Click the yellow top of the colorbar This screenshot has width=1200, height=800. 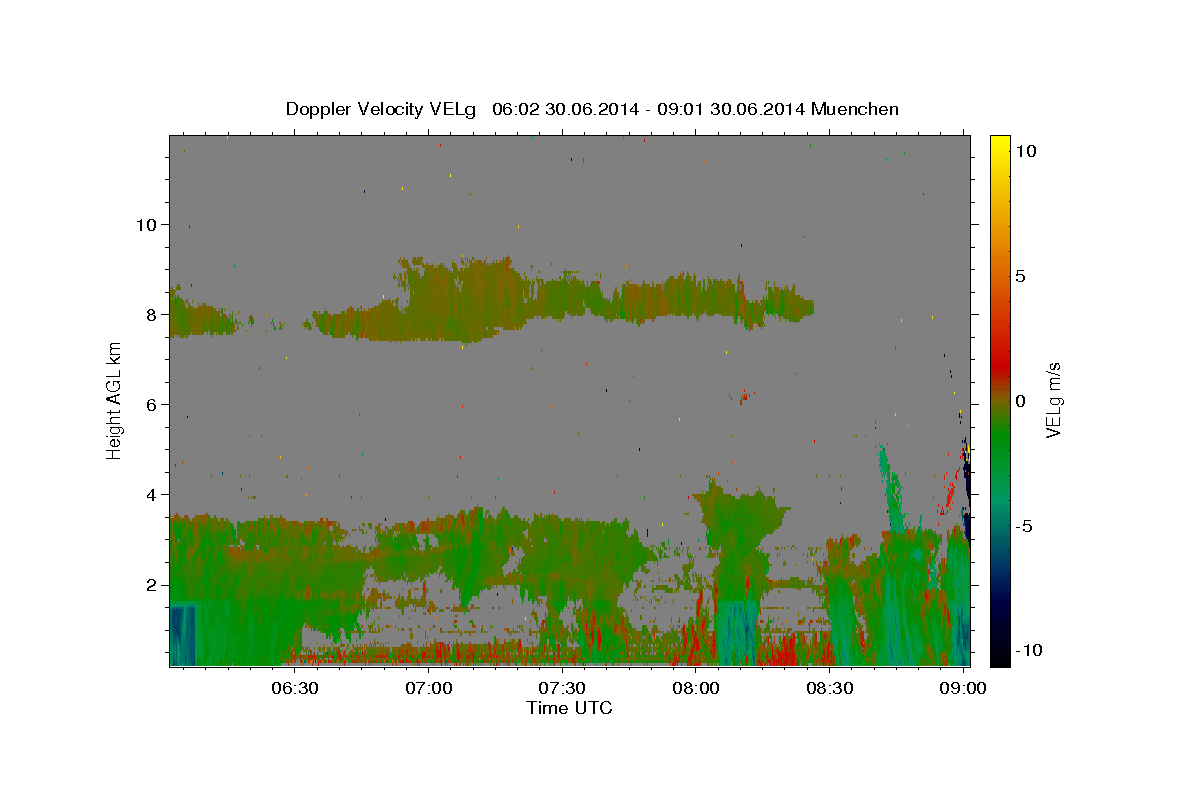(x=1000, y=145)
